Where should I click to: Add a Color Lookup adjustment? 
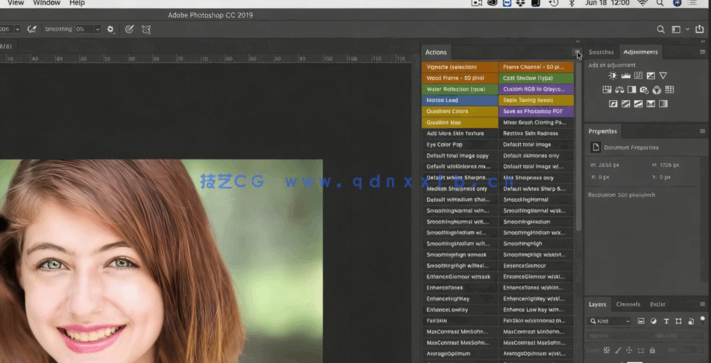coord(669,90)
